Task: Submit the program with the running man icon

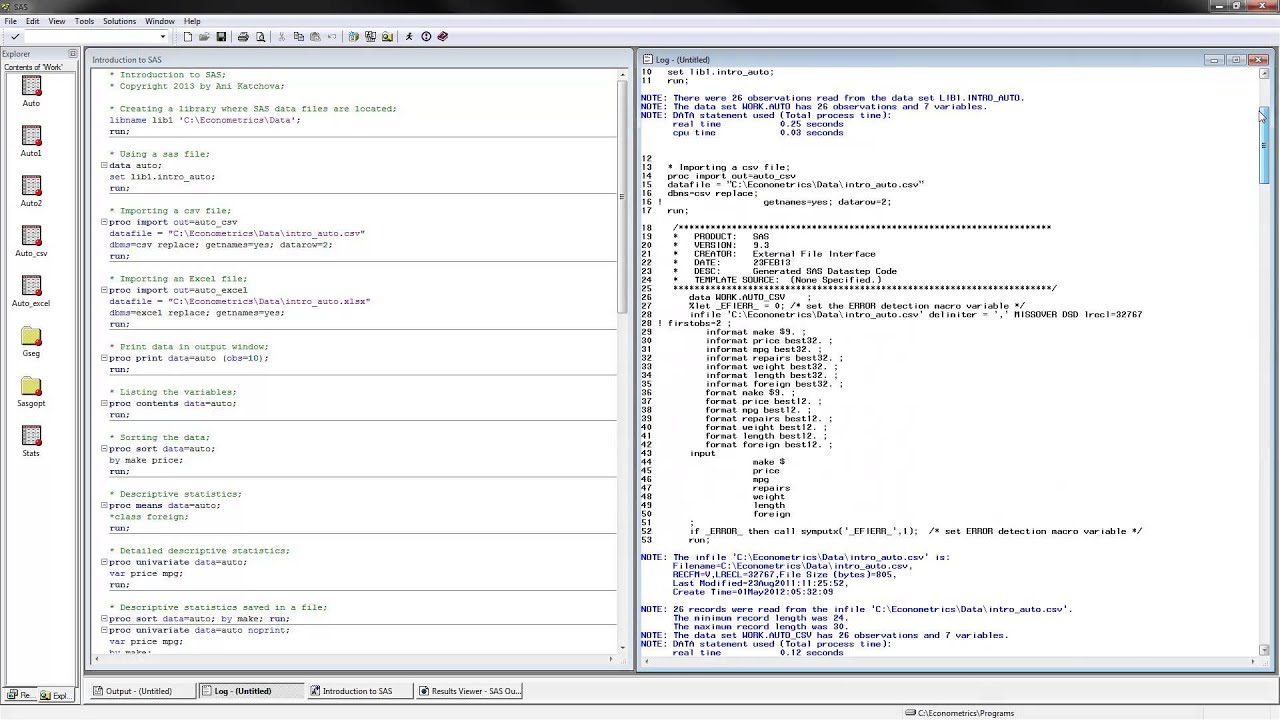Action: 408,37
